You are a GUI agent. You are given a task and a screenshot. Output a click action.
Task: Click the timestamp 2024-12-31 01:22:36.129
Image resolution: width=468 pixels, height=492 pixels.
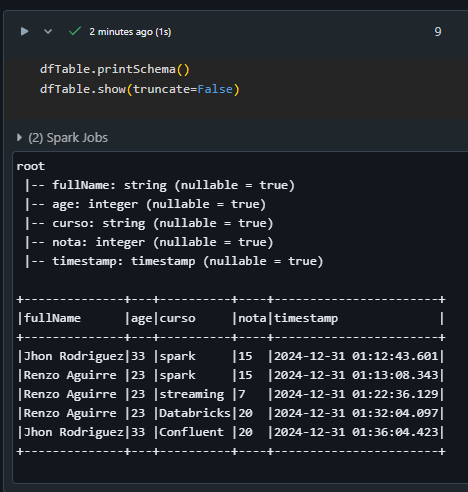(356, 394)
